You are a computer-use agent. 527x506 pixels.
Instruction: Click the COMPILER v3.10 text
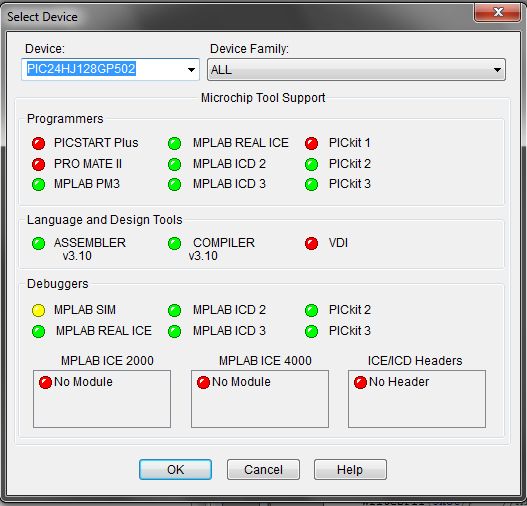221,249
